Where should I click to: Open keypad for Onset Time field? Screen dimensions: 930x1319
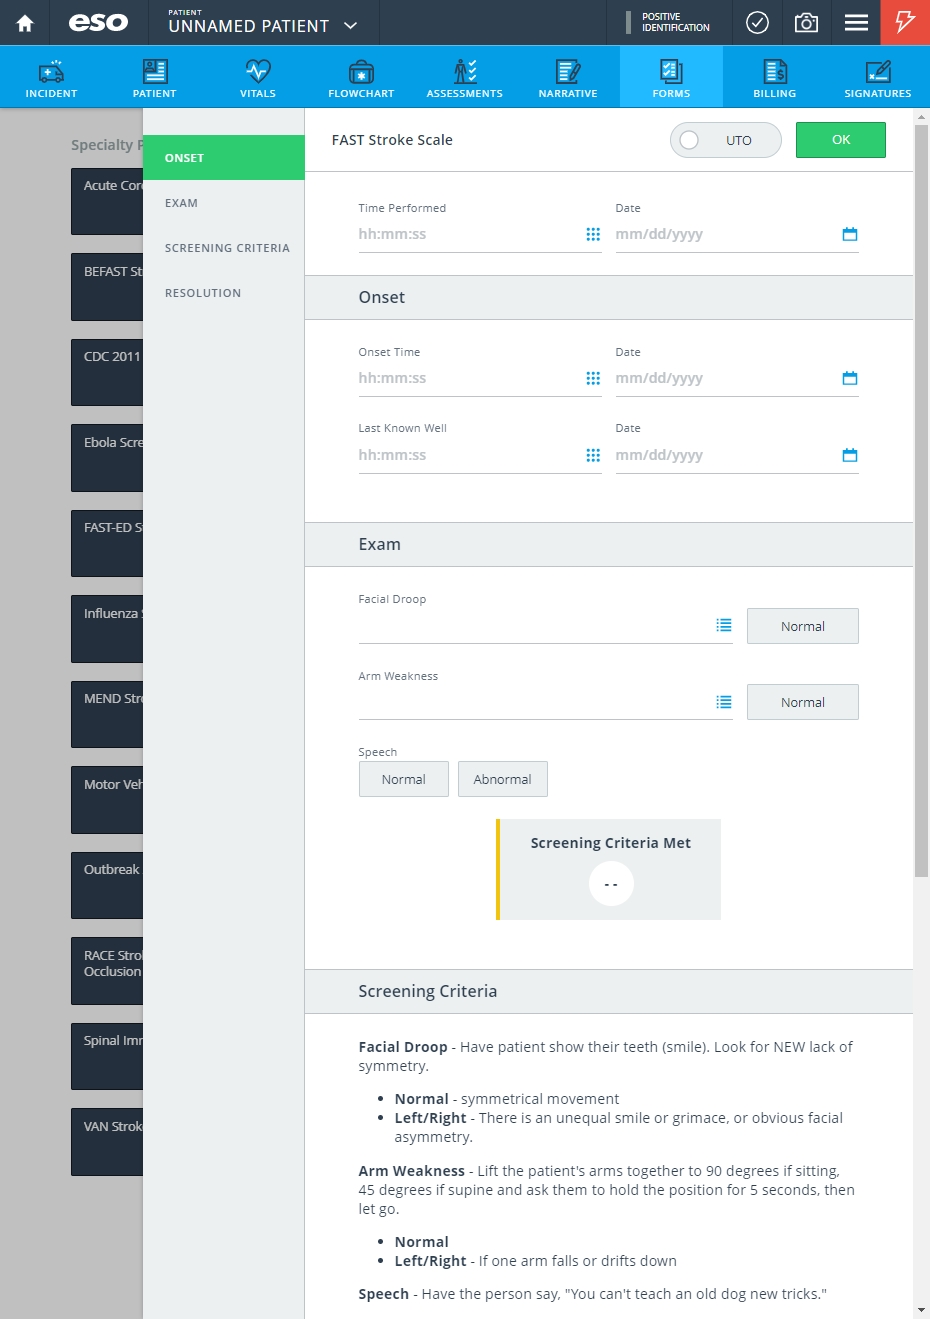tap(593, 378)
